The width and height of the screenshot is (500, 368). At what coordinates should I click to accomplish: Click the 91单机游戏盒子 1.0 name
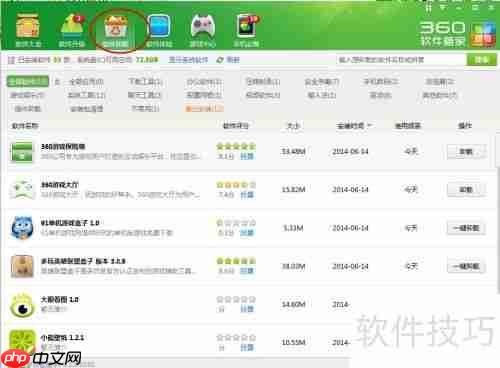(x=70, y=223)
